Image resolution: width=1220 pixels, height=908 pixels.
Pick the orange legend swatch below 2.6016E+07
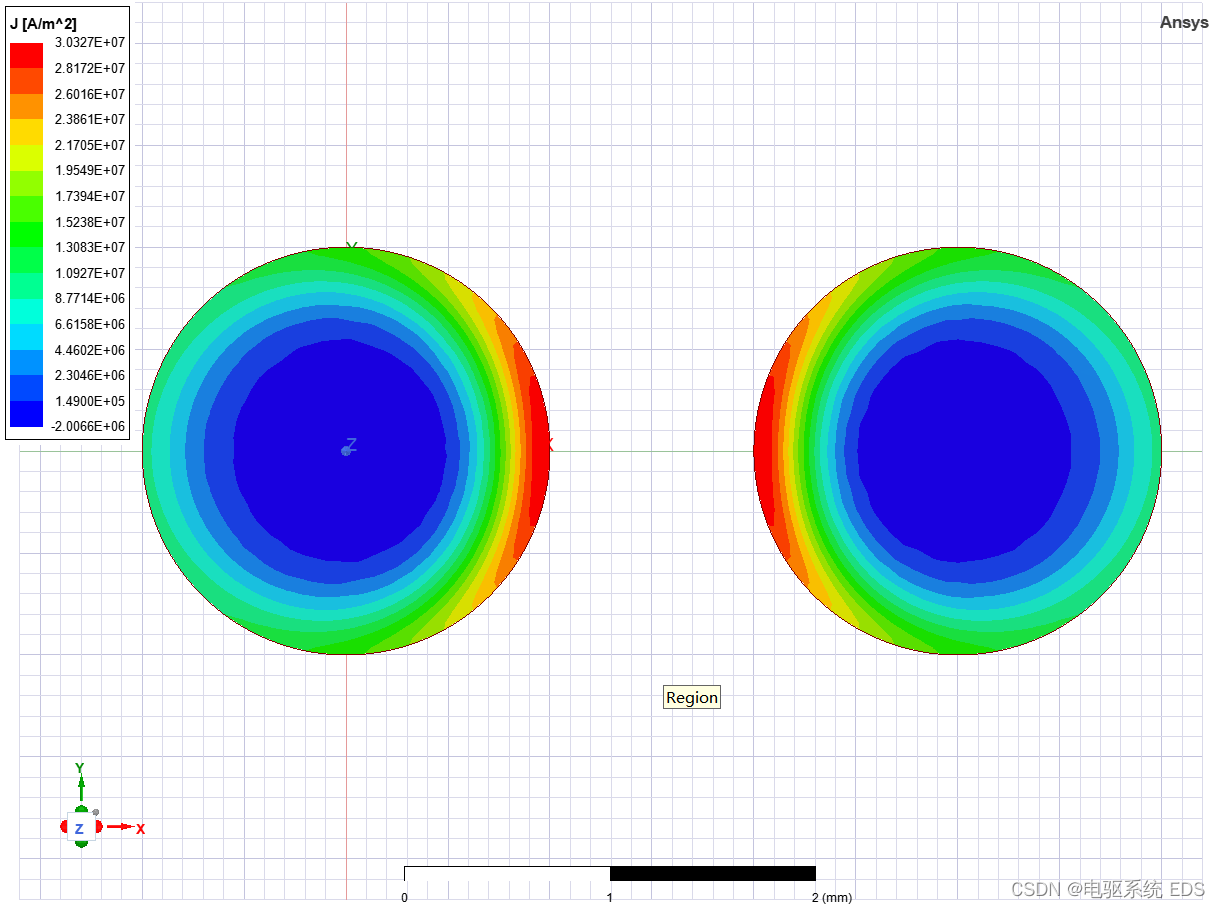[x=27, y=107]
